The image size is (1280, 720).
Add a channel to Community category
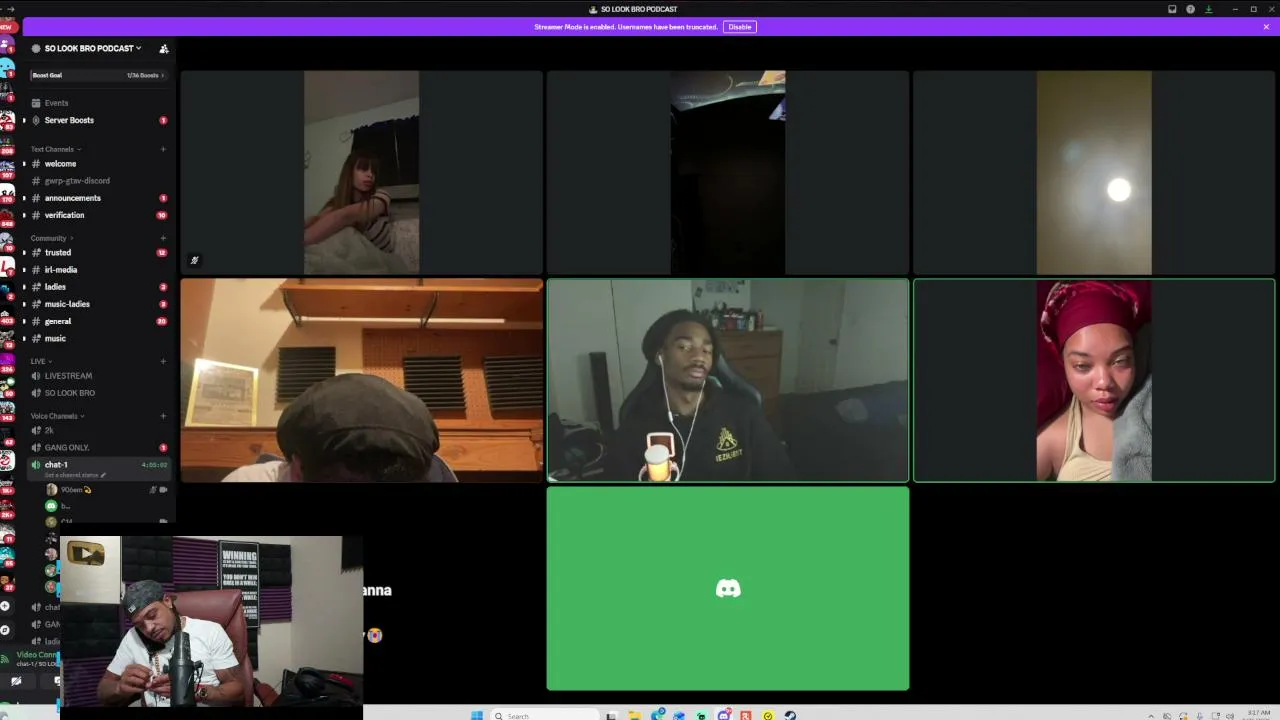coord(163,238)
